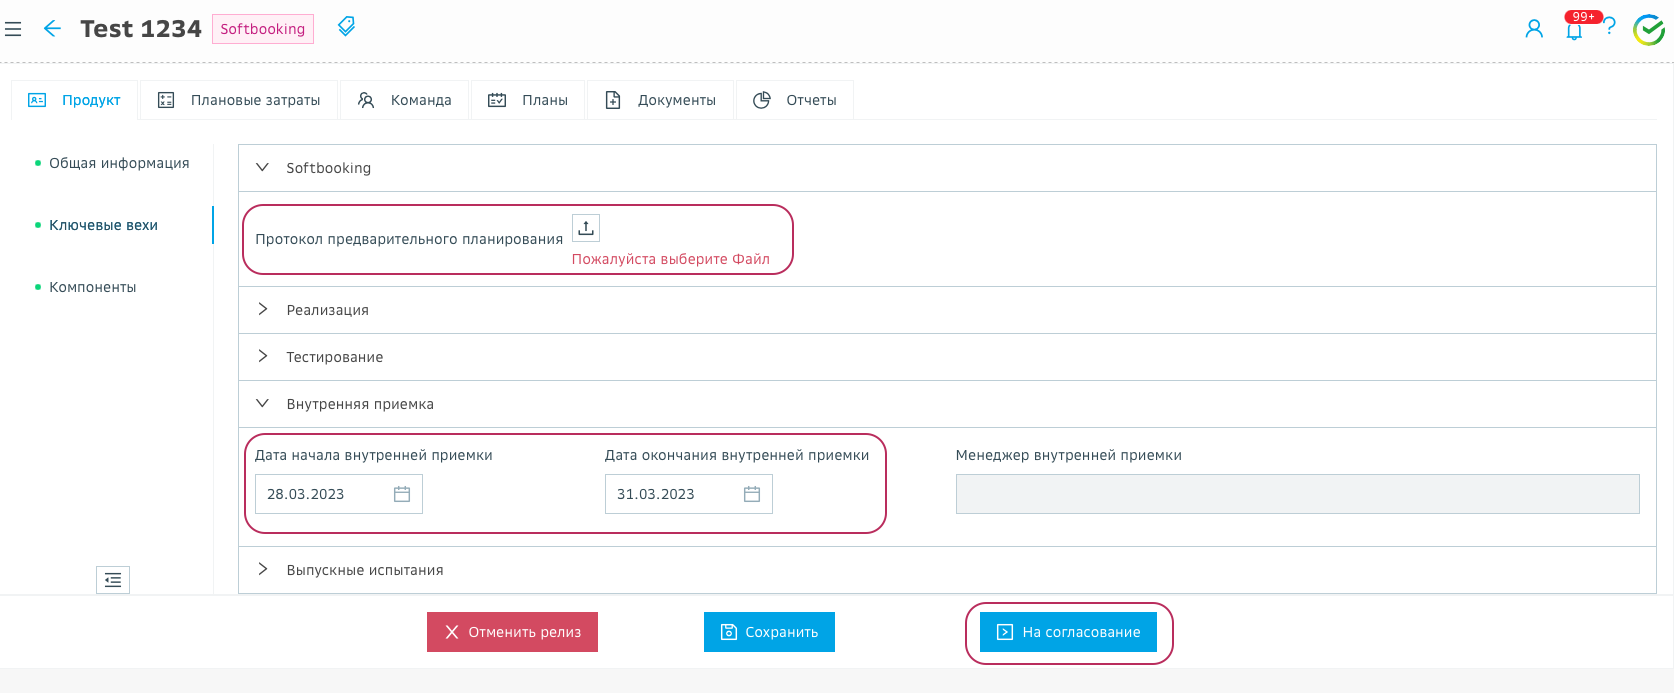The width and height of the screenshot is (1674, 693).
Task: Open the hamburger main menu
Action: [13, 29]
